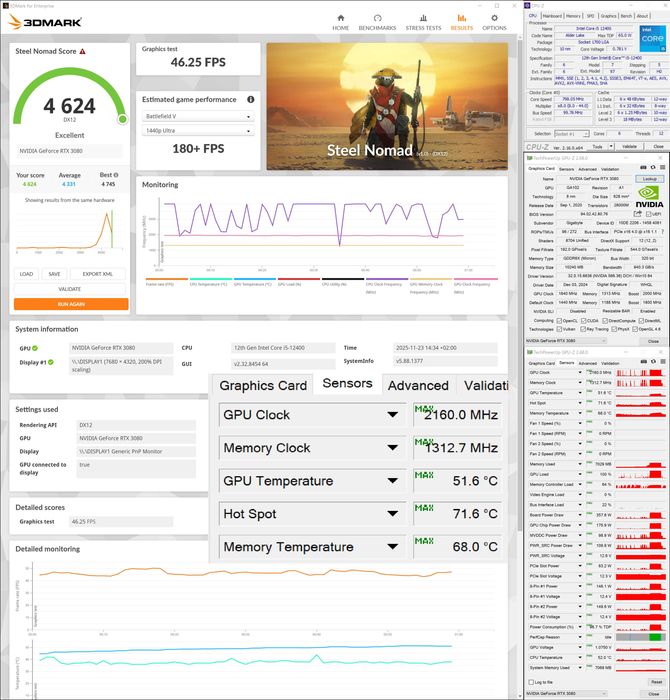This screenshot has width=670, height=700.
Task: Click the Reset button in GPU-Z Sensors
Action: (656, 682)
